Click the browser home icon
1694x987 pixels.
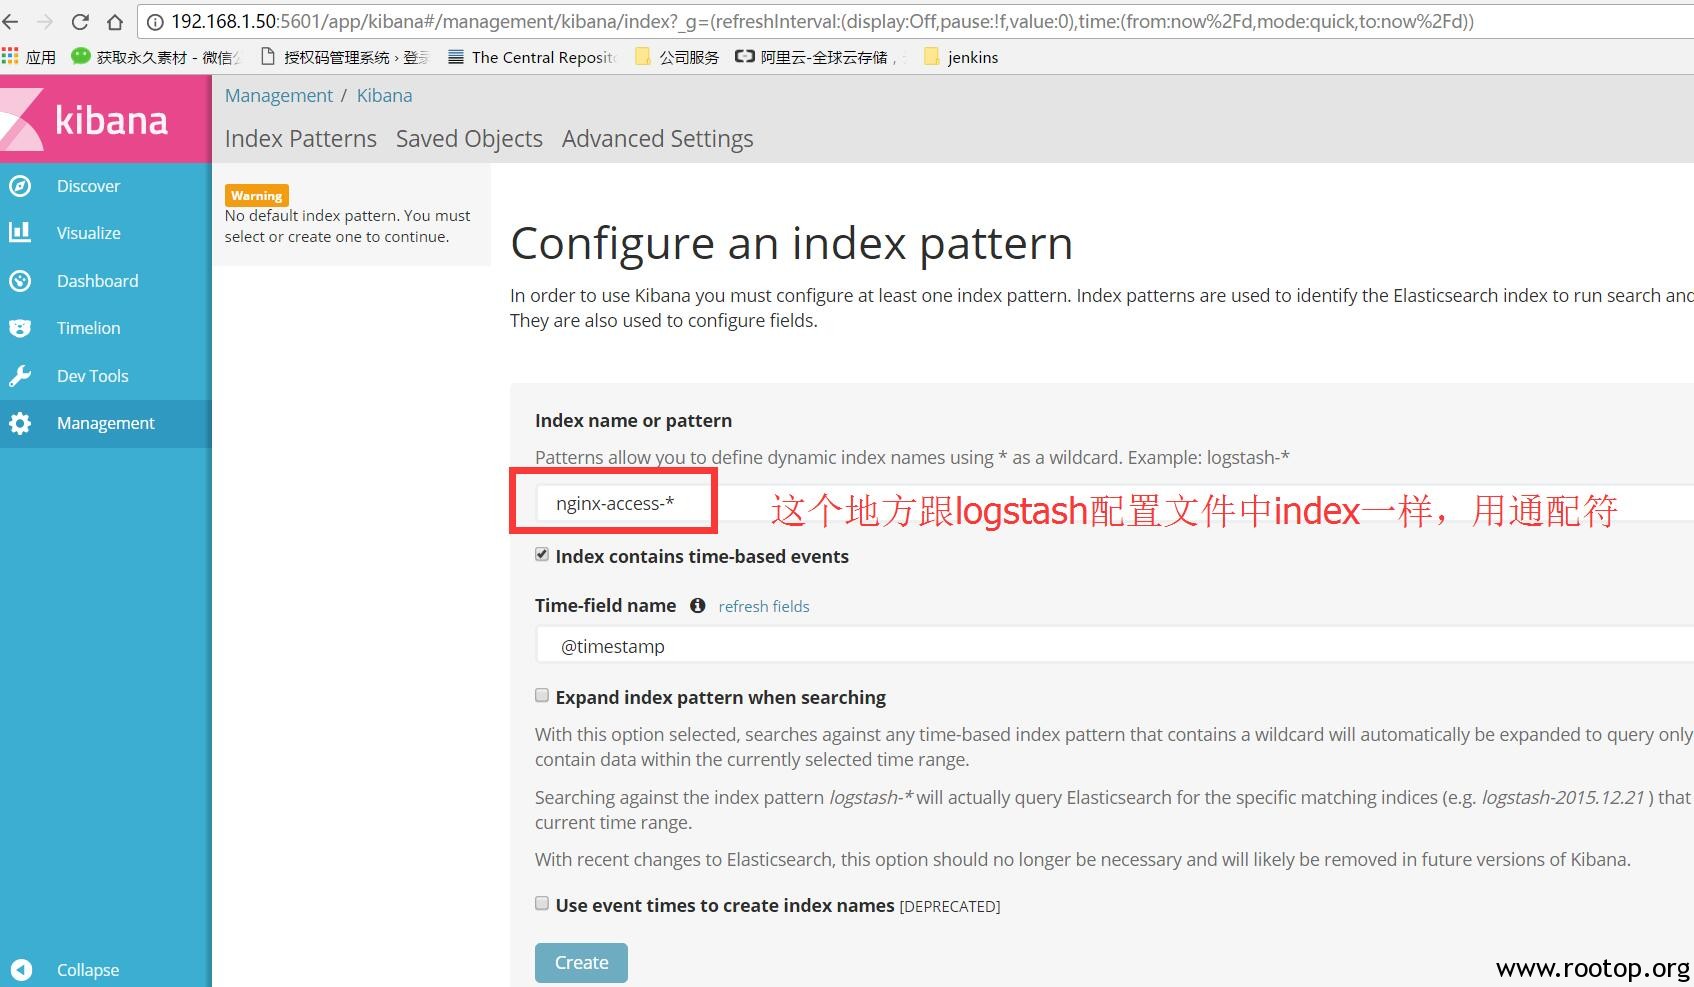pyautogui.click(x=115, y=21)
